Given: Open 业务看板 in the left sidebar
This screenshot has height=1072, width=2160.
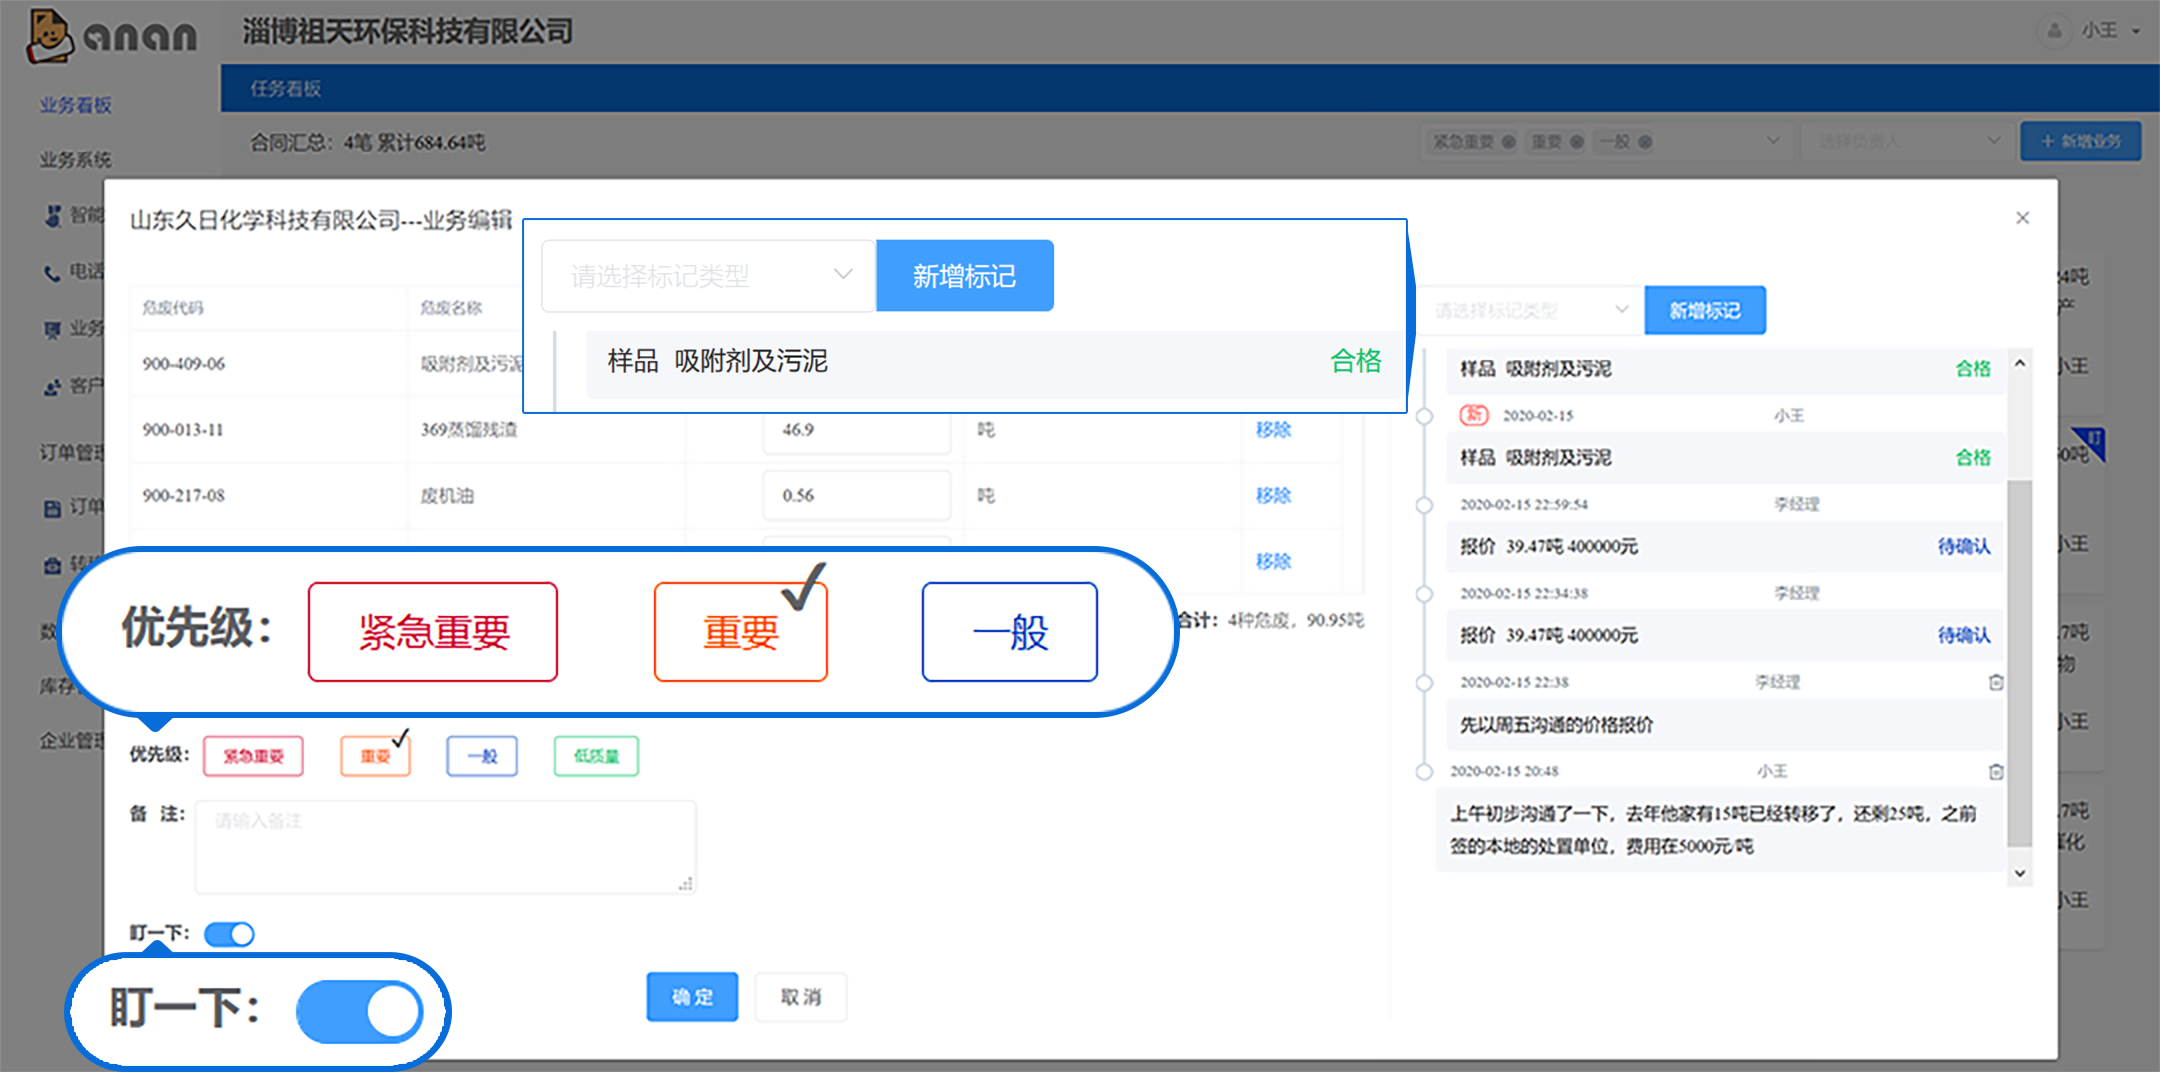Looking at the screenshot, I should (x=76, y=105).
